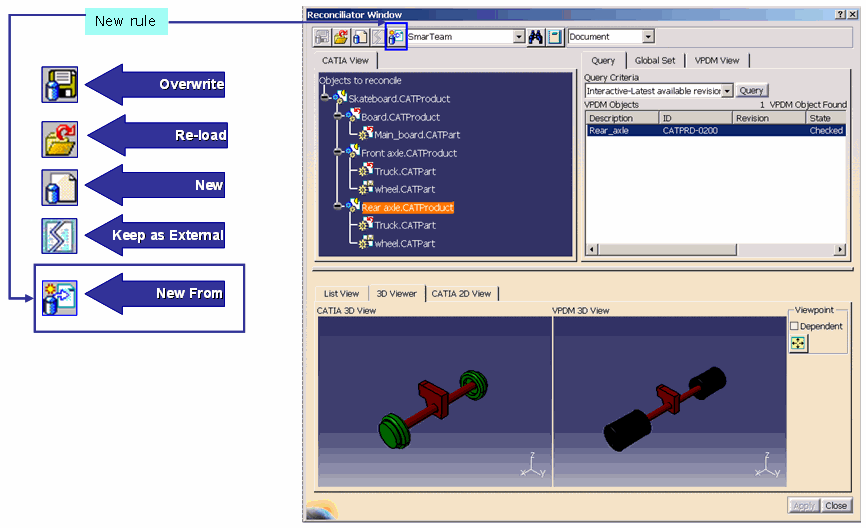Click the Skateboard.CATProduct node icon

click(340, 98)
